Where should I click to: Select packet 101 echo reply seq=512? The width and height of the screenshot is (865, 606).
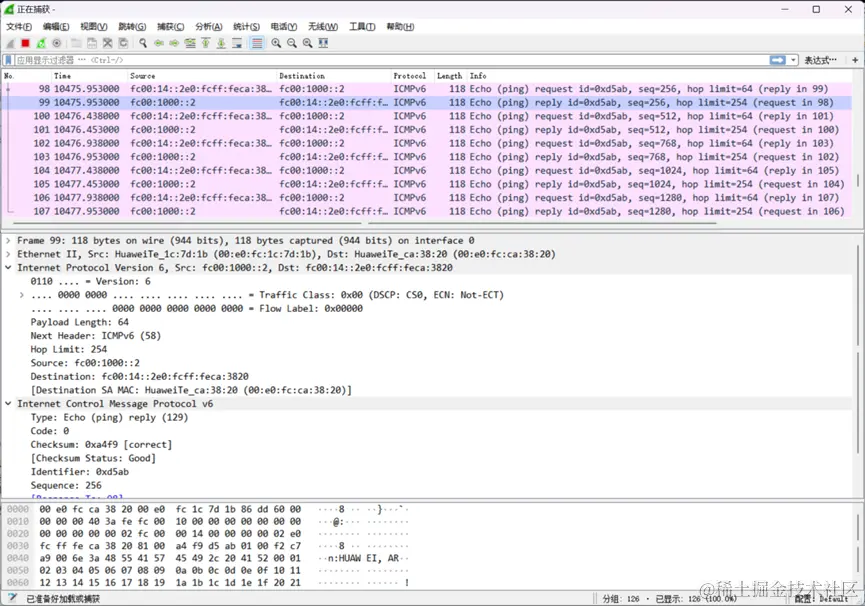[427, 130]
